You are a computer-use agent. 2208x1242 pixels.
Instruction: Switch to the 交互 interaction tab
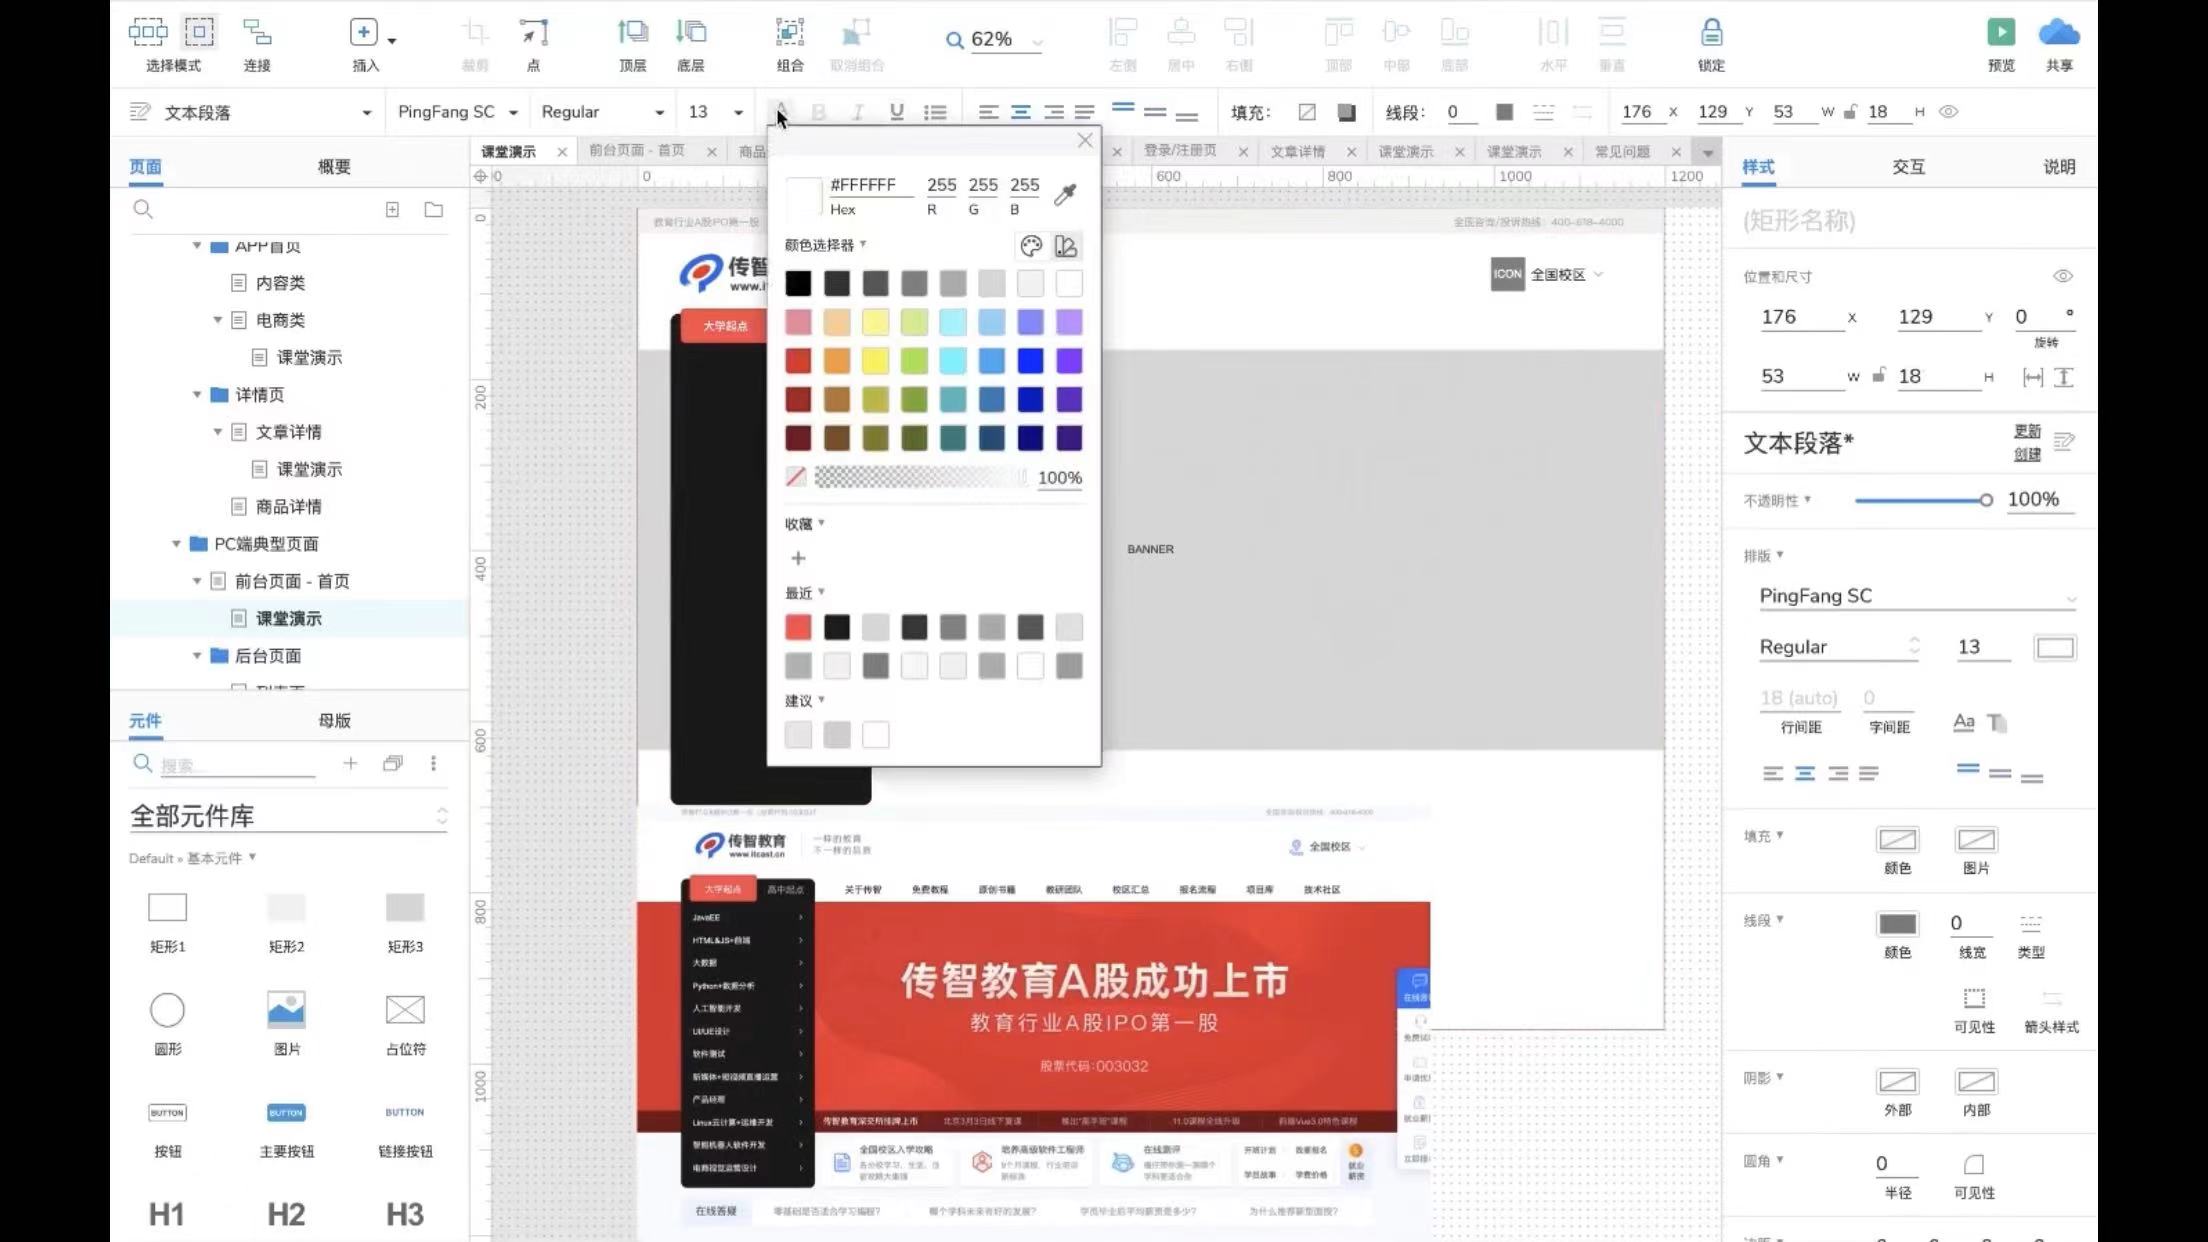[x=1907, y=167]
